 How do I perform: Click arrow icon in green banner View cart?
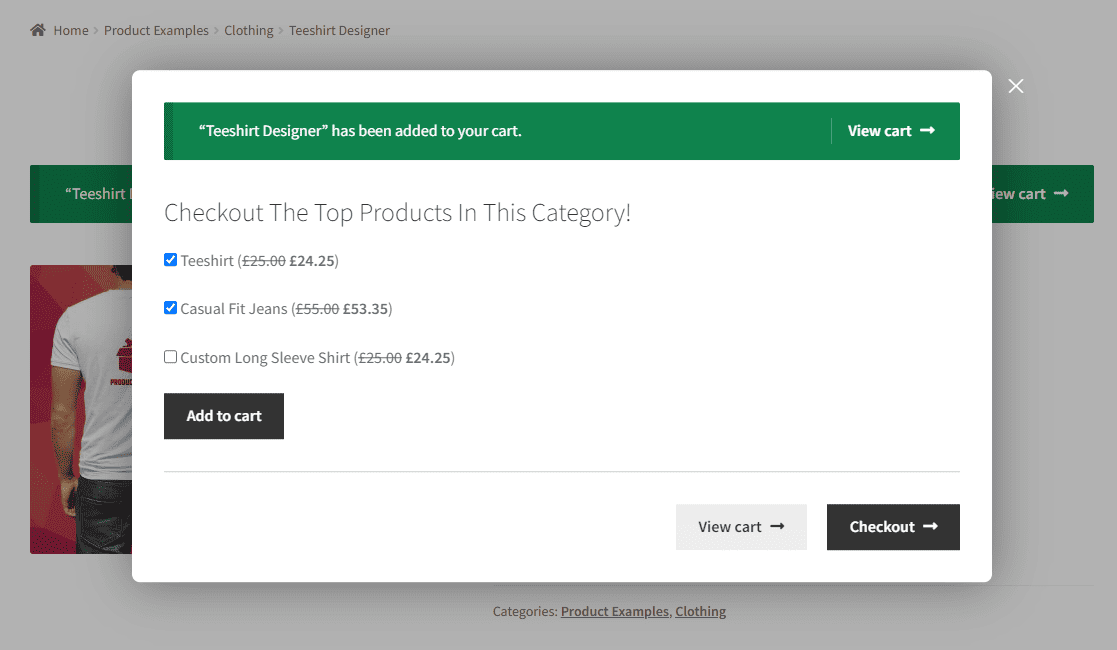click(928, 130)
